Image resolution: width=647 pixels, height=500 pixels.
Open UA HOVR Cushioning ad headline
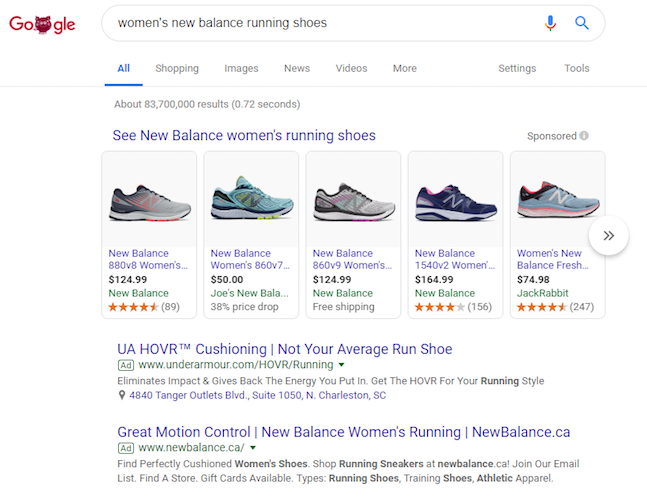coord(285,349)
